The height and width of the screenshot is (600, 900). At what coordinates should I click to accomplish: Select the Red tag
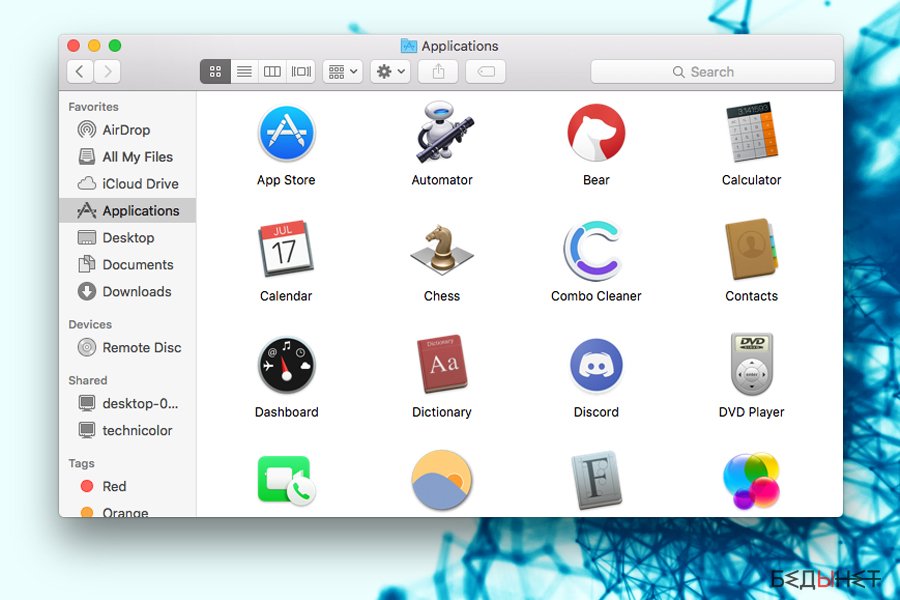[127, 486]
